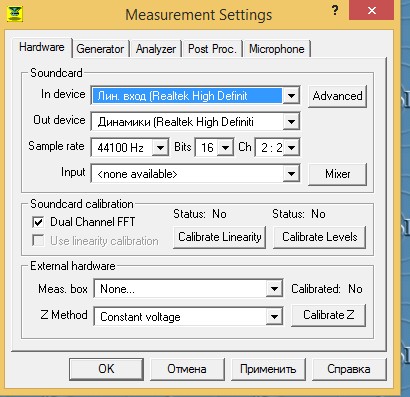410x397 pixels.
Task: Open the Post Proc. tab
Action: pos(212,49)
